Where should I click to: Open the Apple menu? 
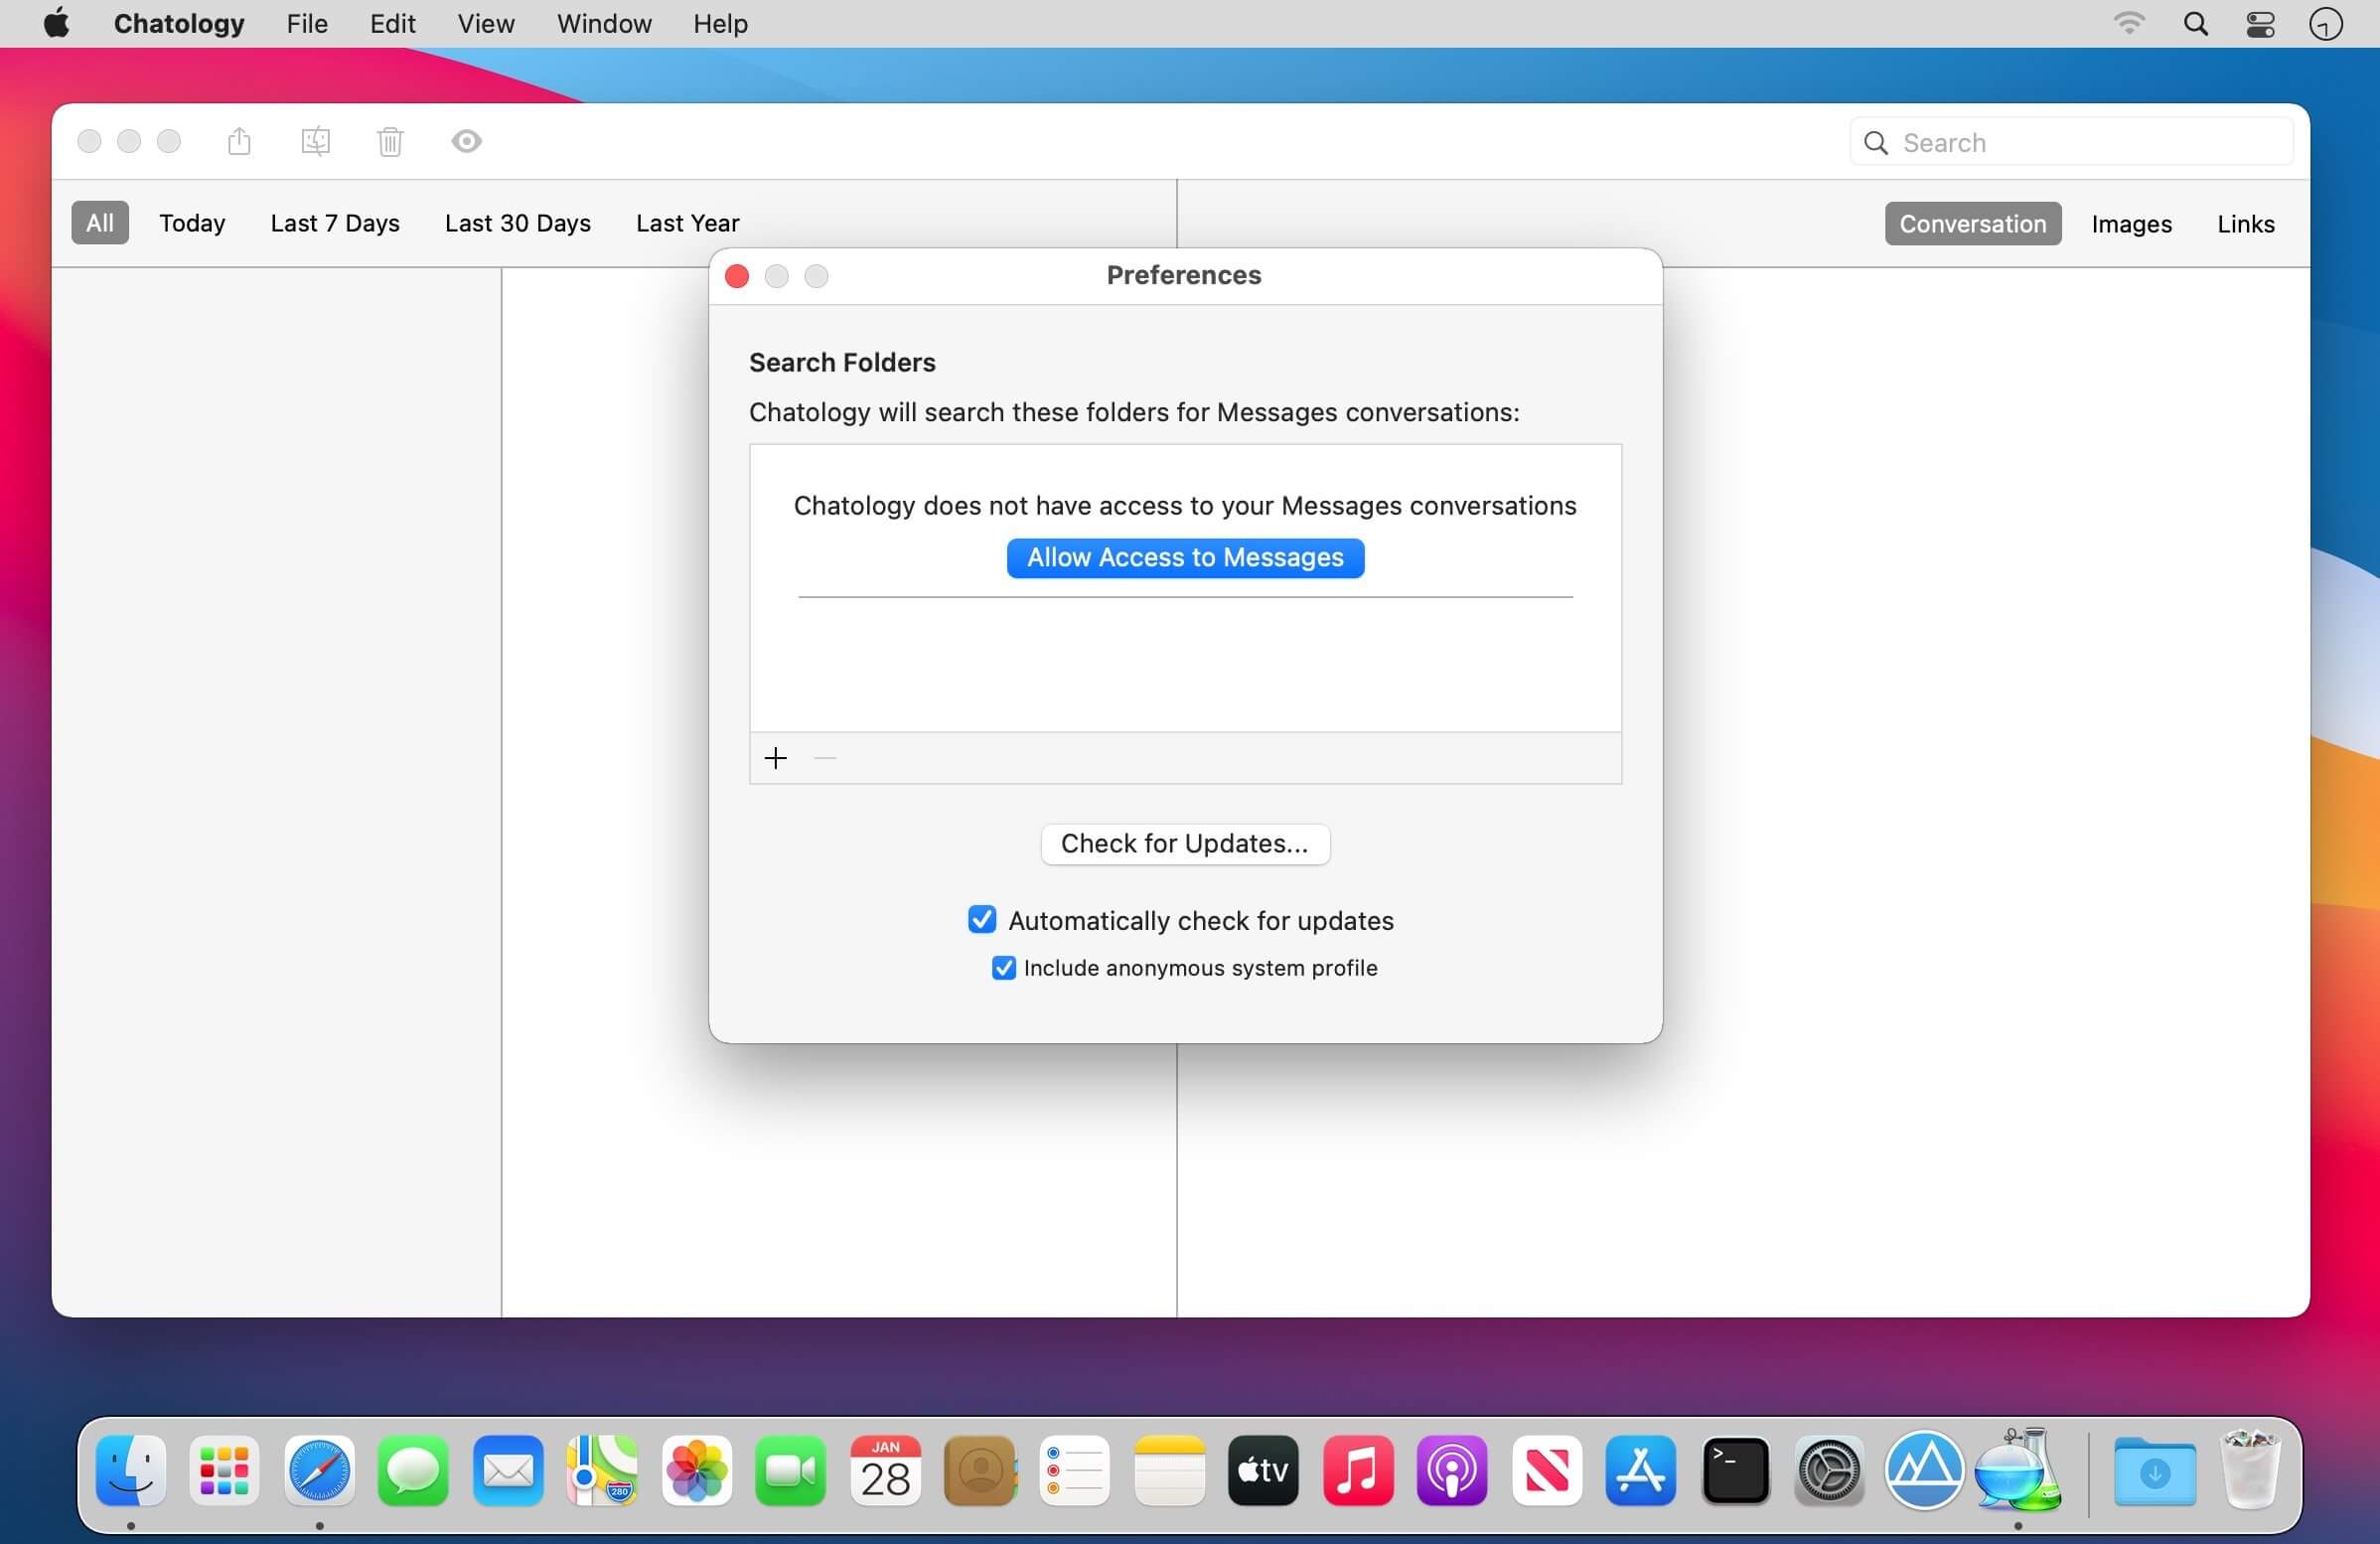57,23
